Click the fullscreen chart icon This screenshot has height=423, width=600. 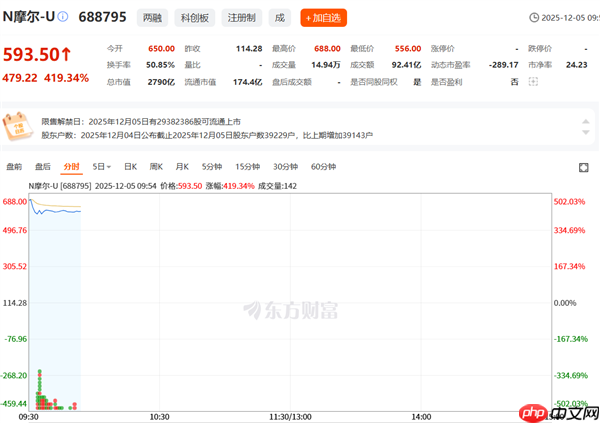(x=584, y=167)
